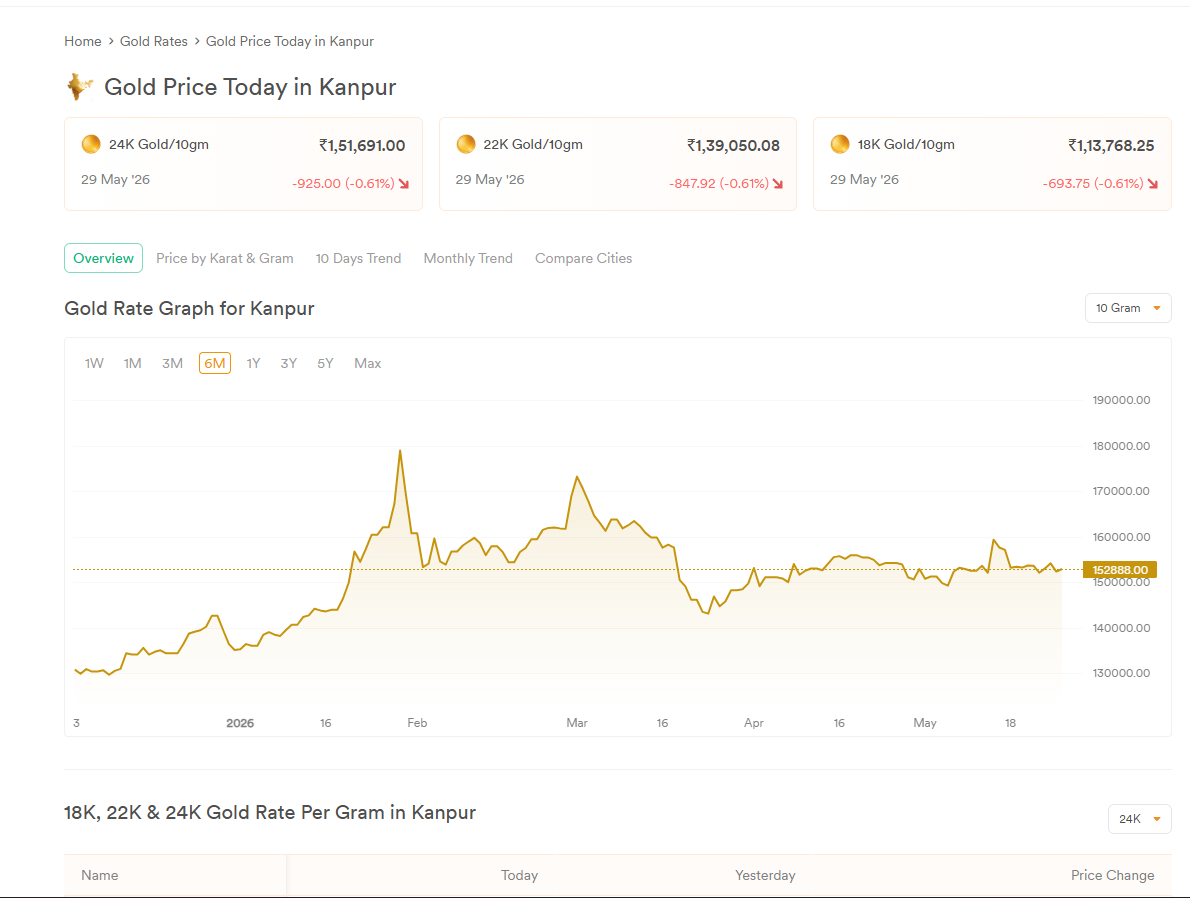The height and width of the screenshot is (898, 1190).
Task: Click the 24K Gold coin icon
Action: tap(91, 144)
